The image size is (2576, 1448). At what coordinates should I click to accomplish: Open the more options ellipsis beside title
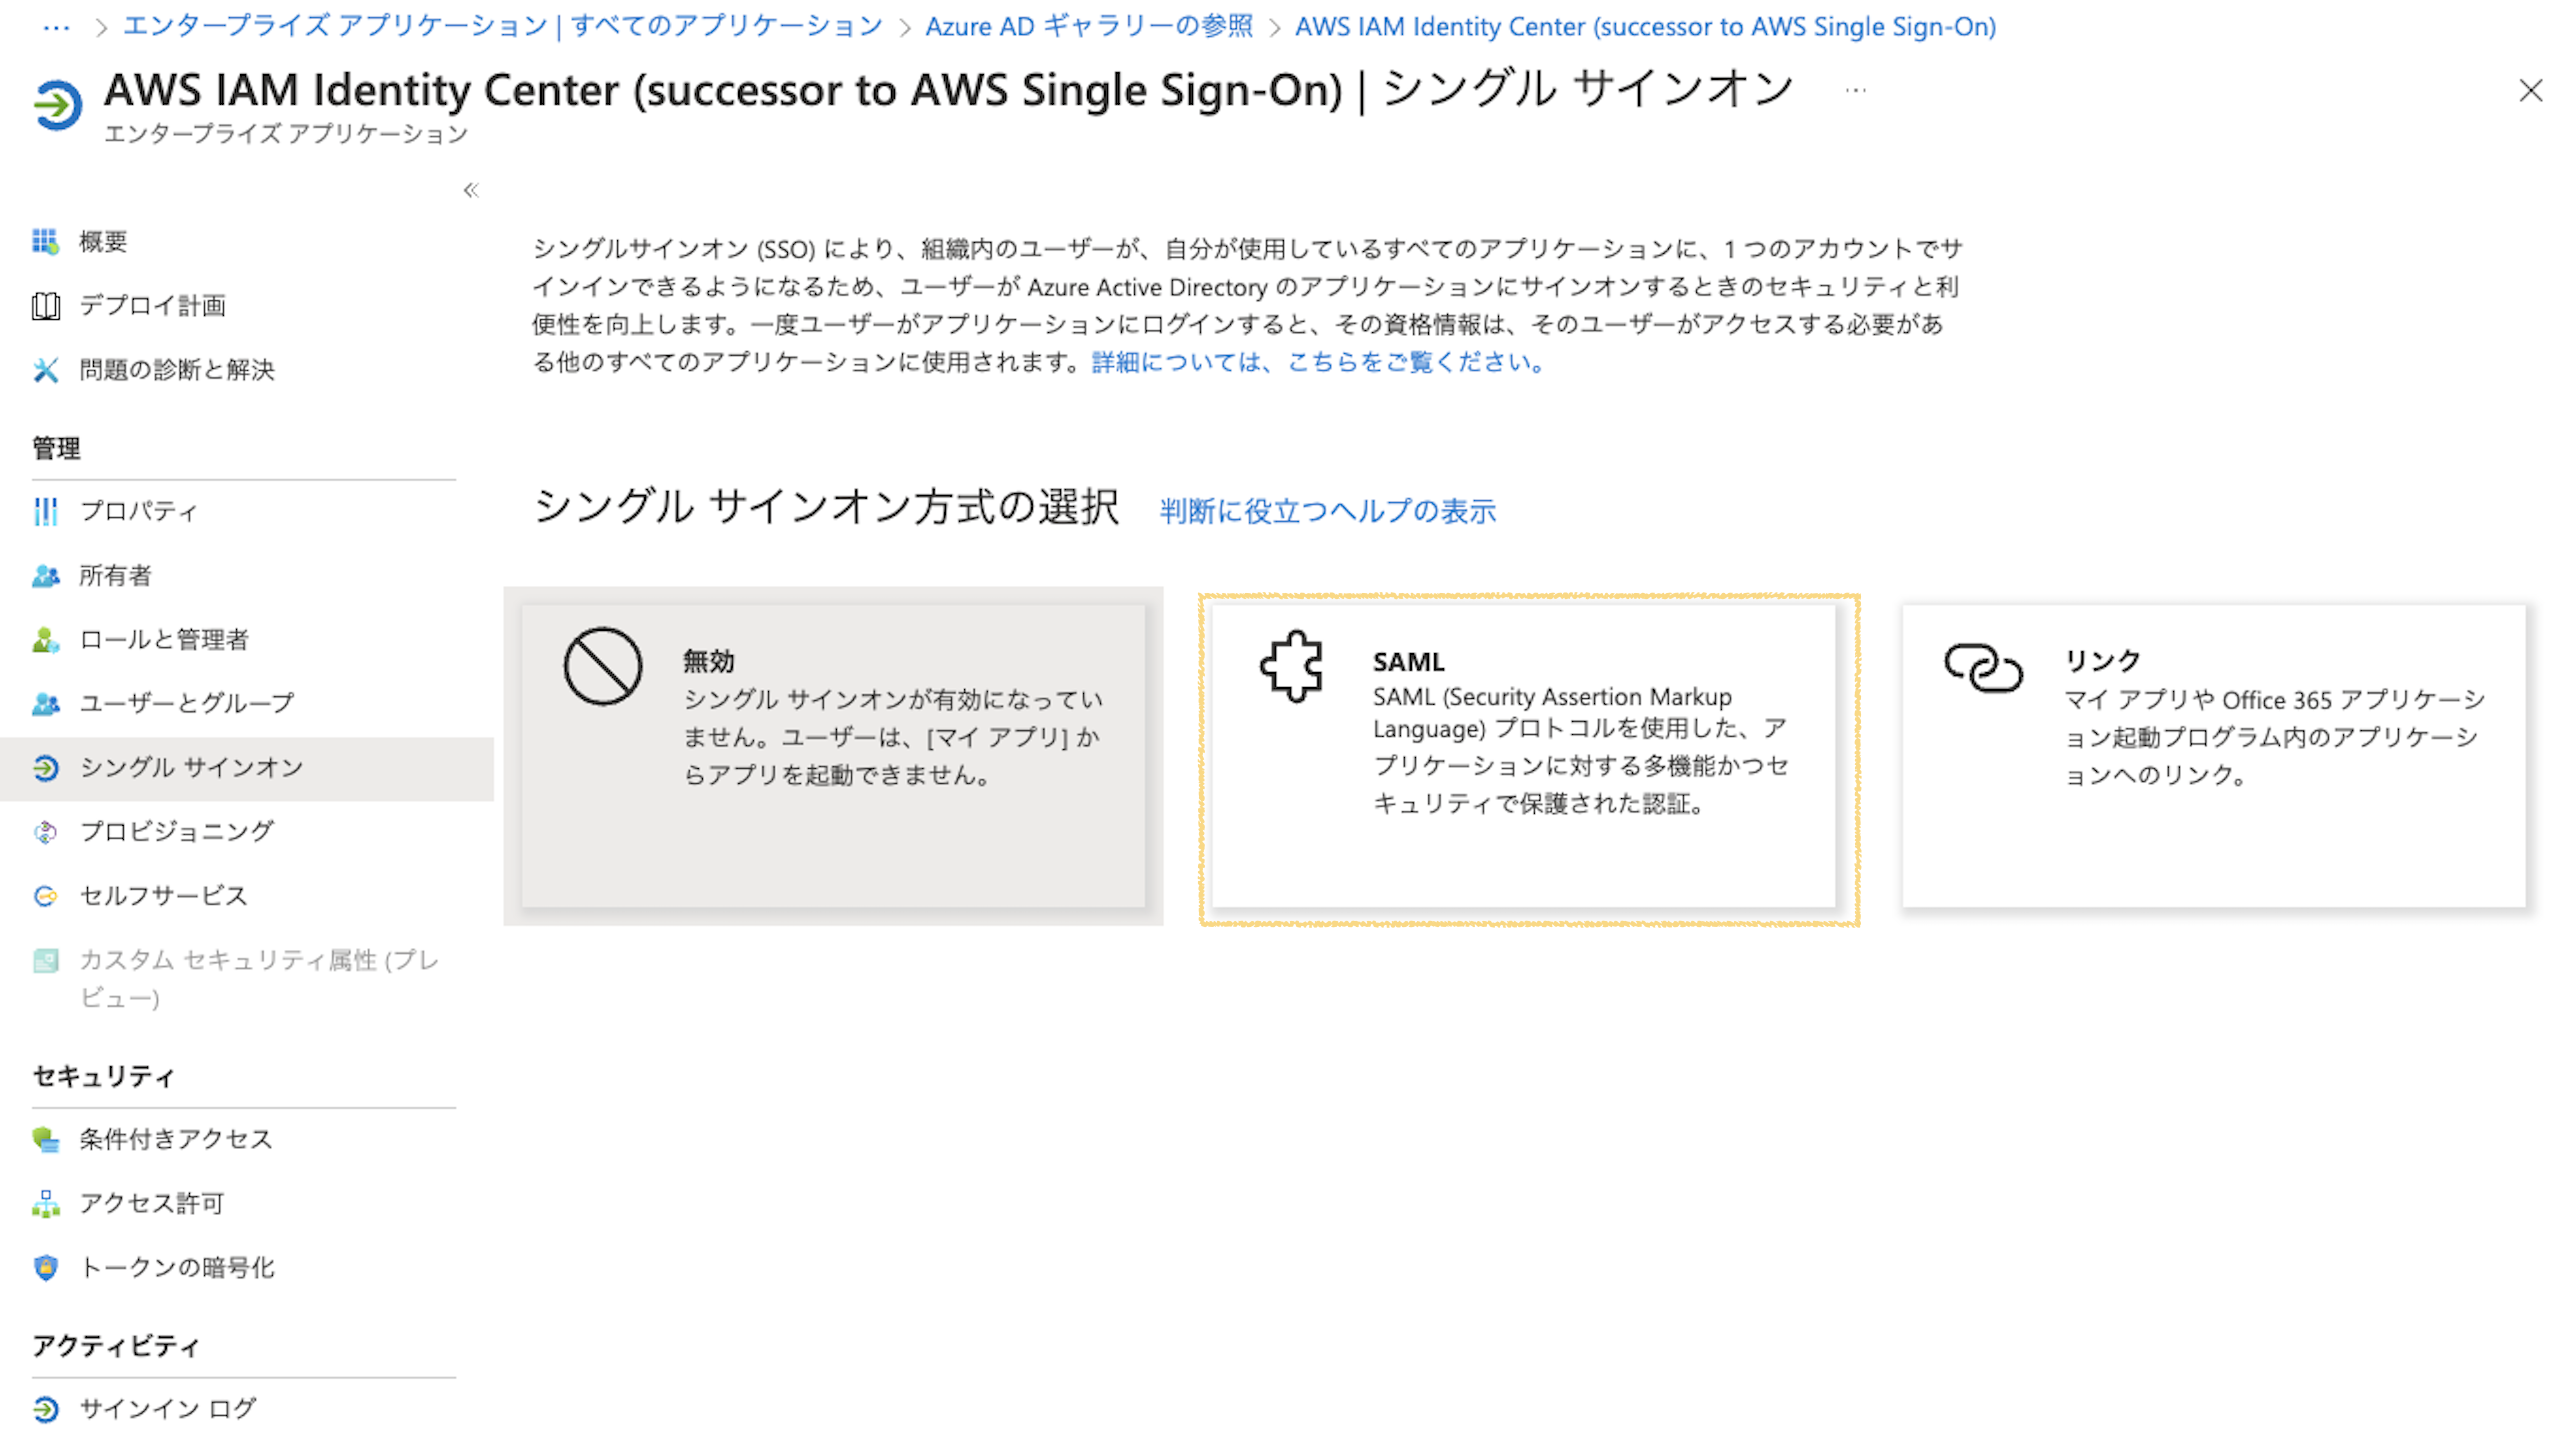click(1855, 90)
